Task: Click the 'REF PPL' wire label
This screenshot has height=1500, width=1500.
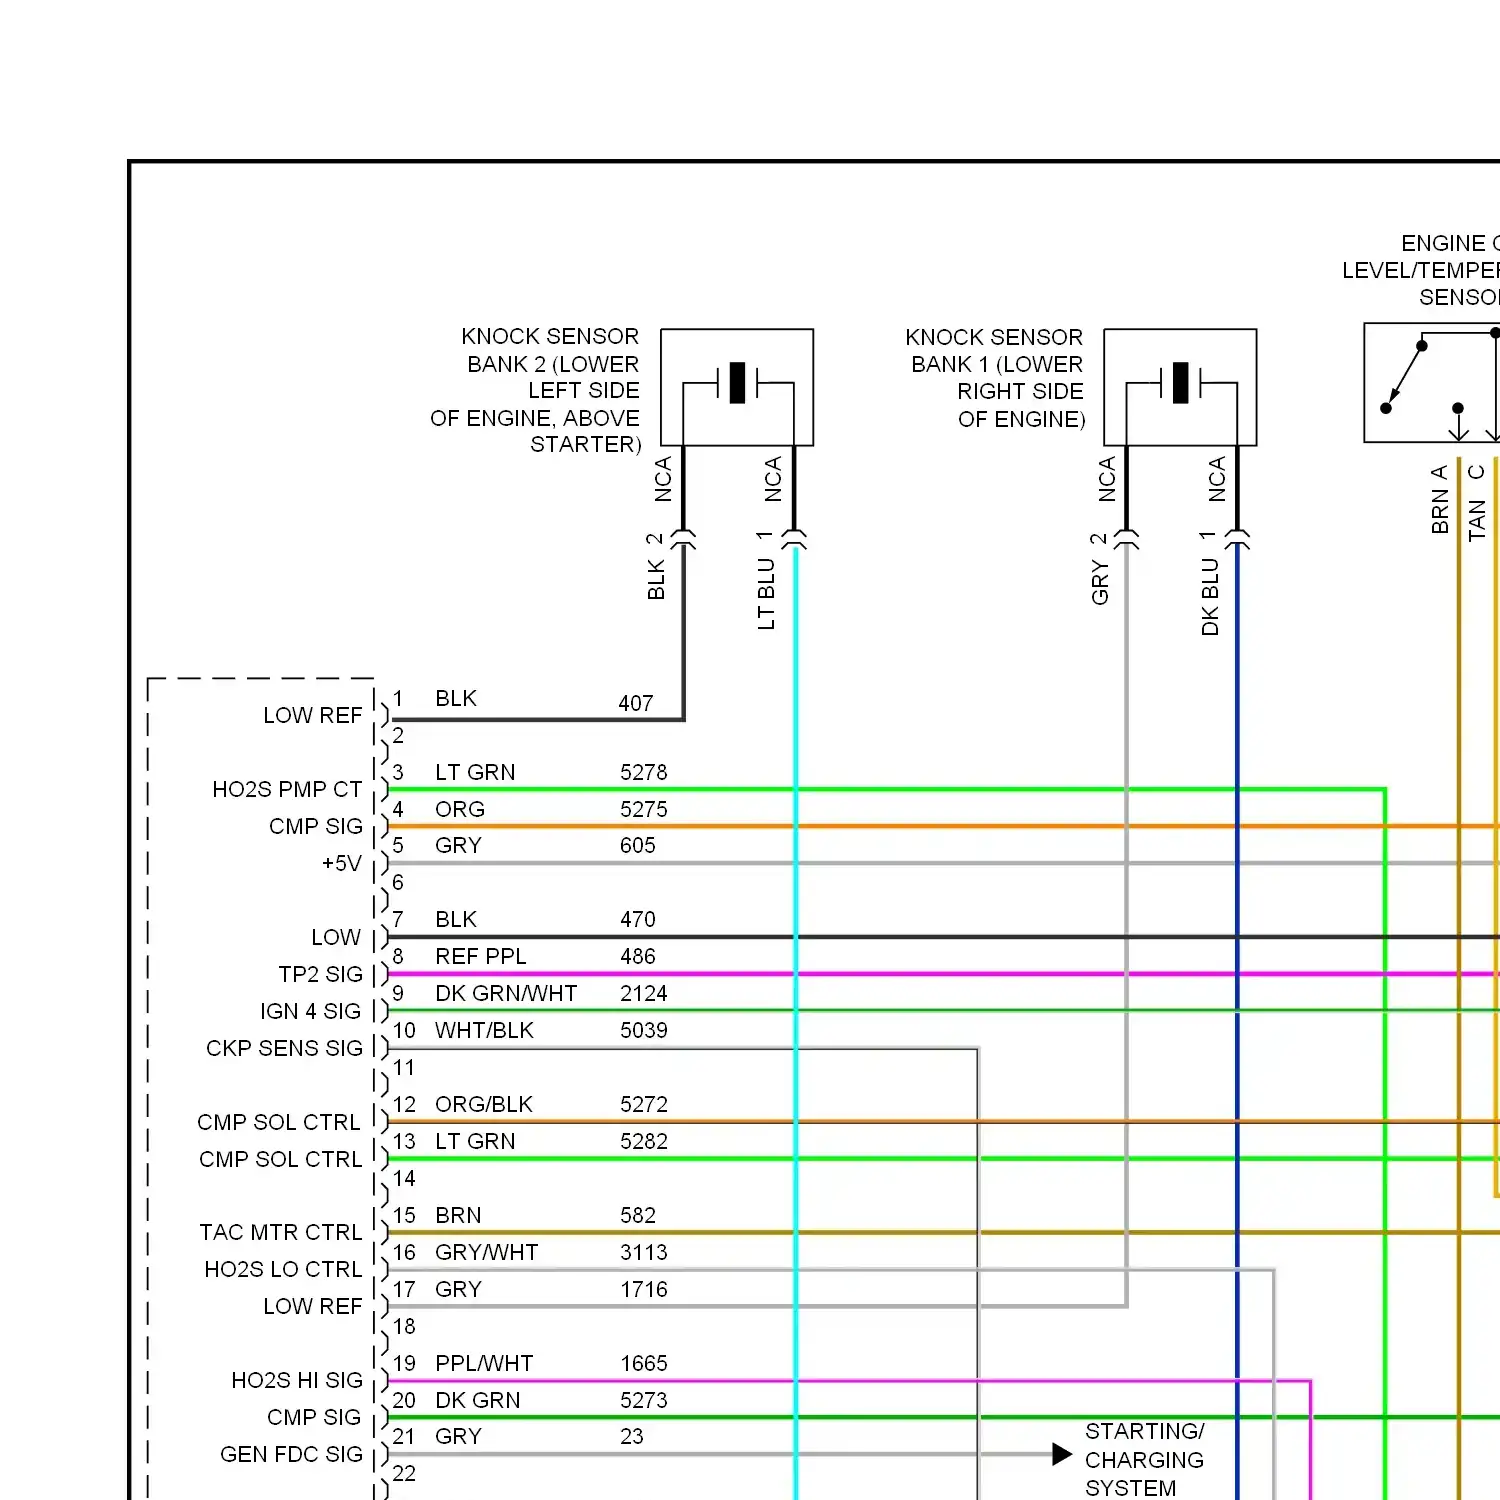Action: point(480,957)
